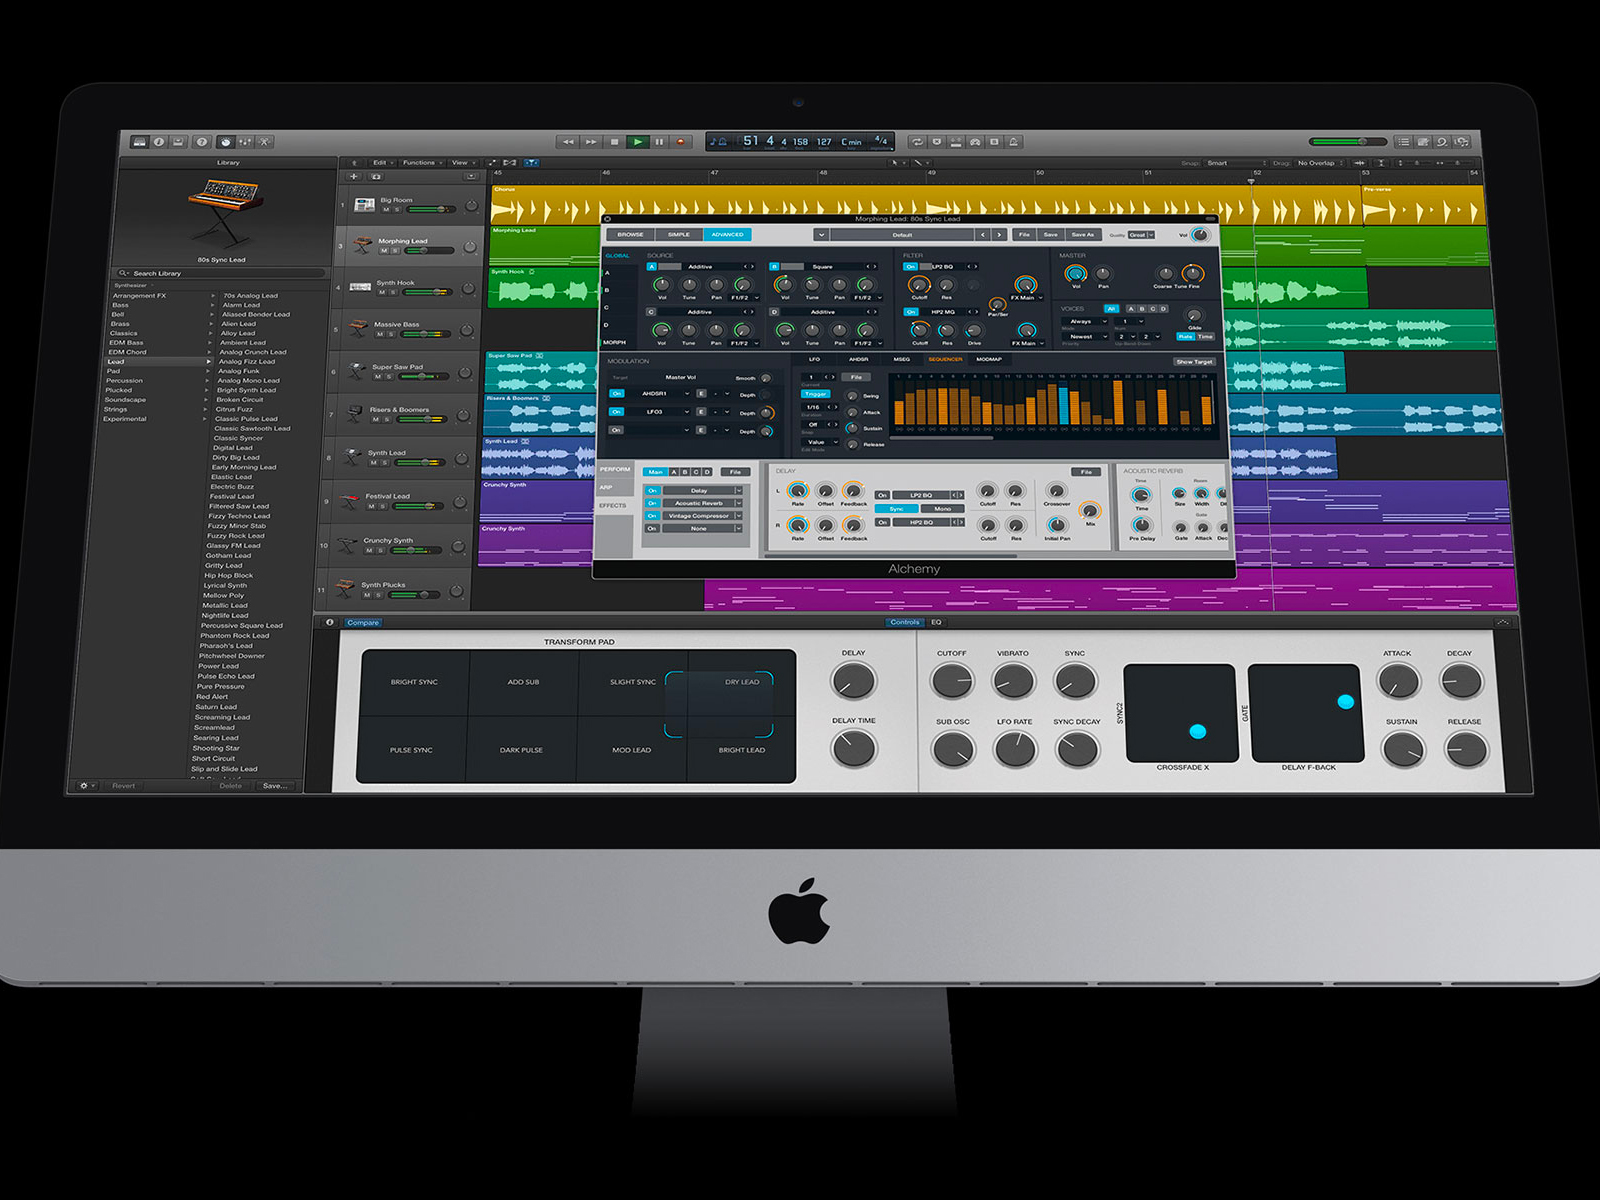1600x1200 pixels.
Task: Open Quick Help question mark icon
Action: pyautogui.click(x=202, y=142)
